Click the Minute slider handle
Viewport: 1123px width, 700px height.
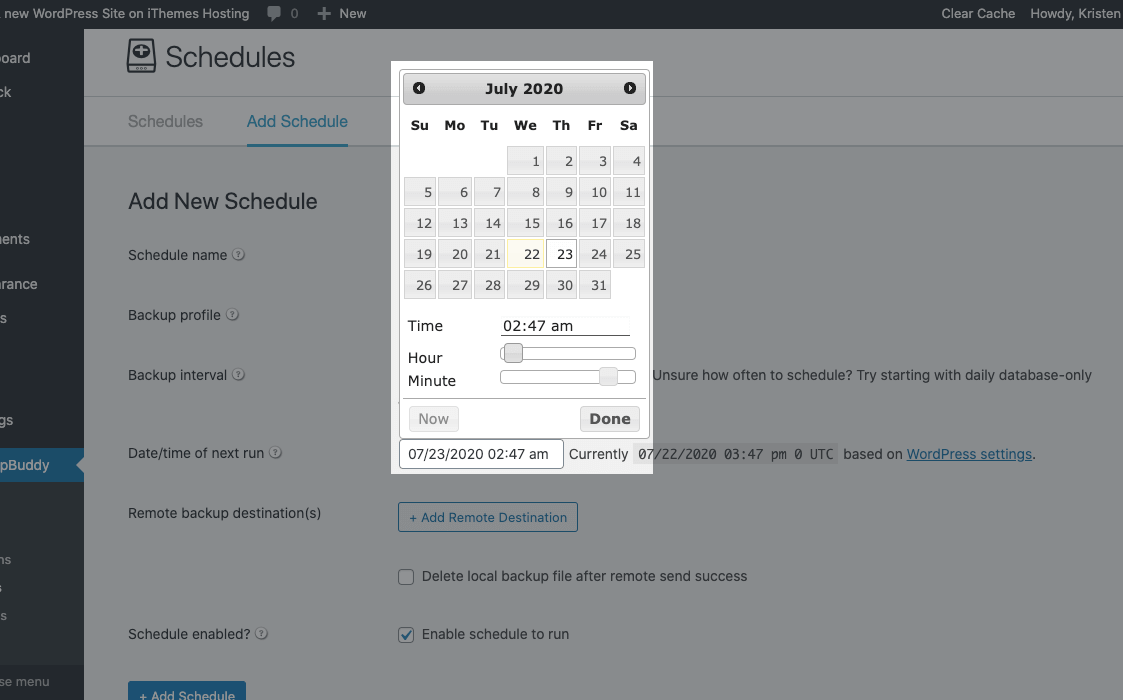(608, 376)
